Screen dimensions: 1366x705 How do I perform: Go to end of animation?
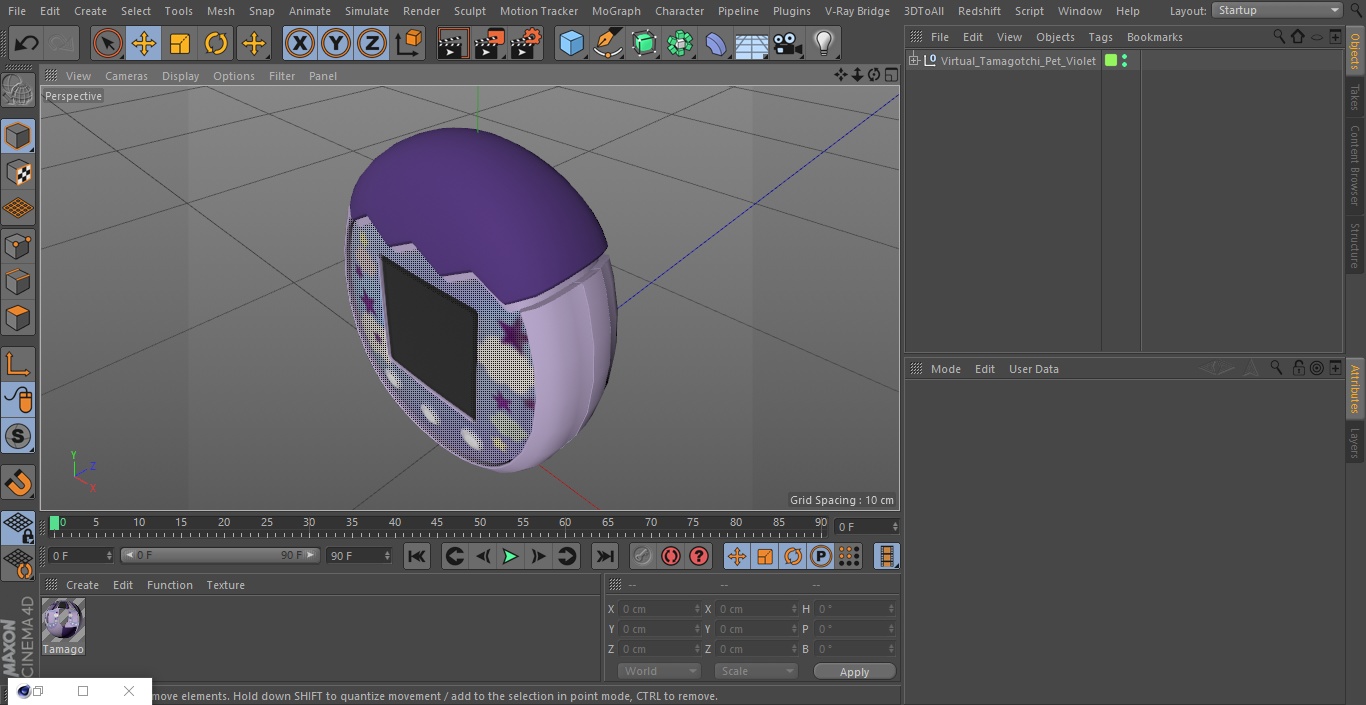tap(605, 556)
